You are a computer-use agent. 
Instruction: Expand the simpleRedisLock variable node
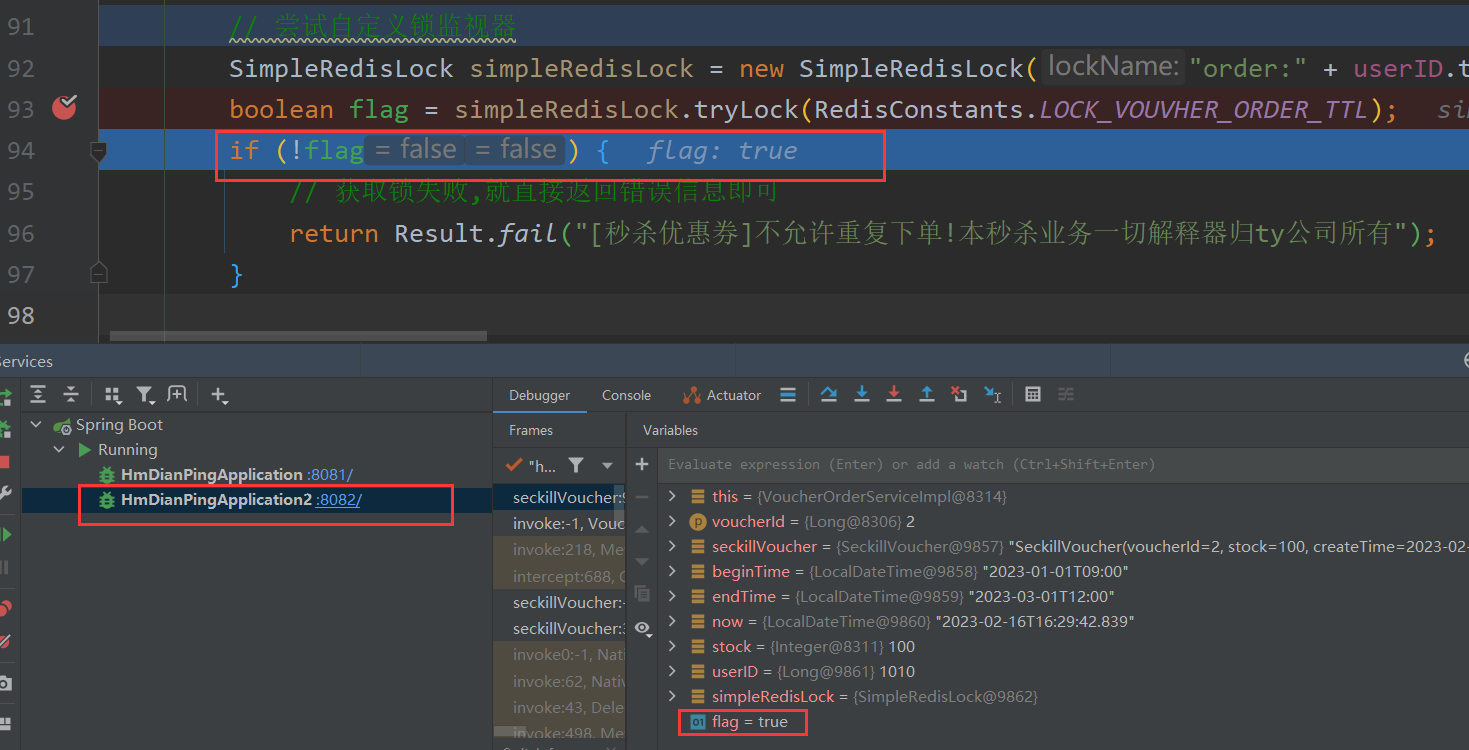point(672,696)
